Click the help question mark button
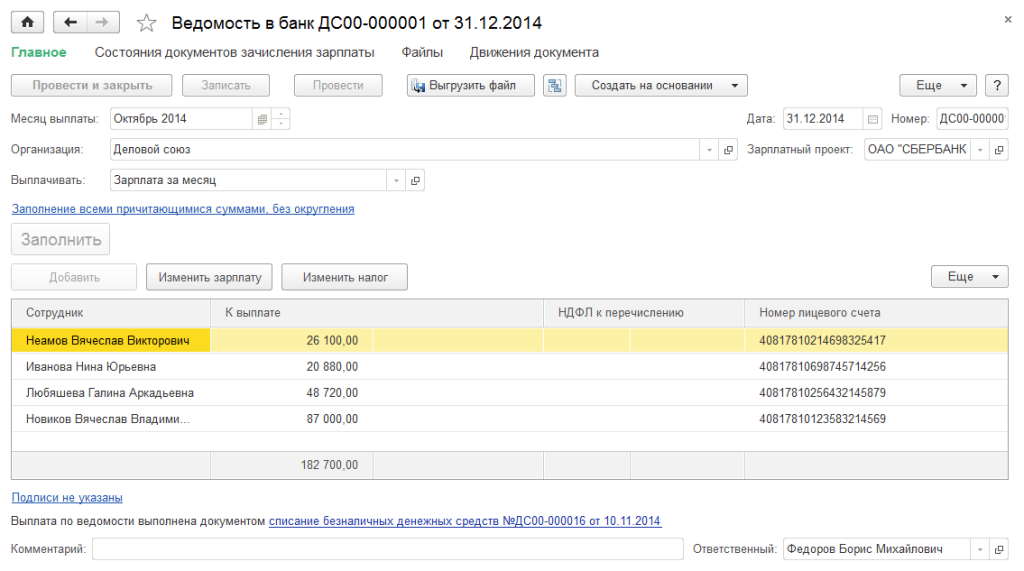 click(x=995, y=86)
